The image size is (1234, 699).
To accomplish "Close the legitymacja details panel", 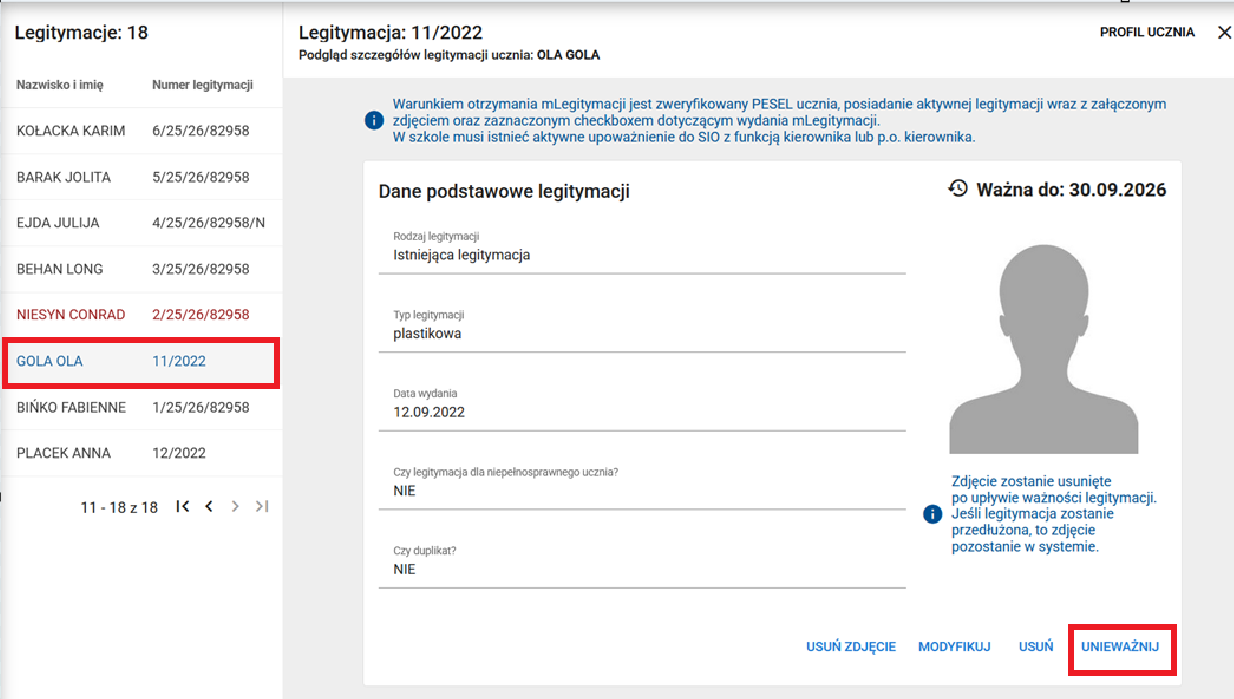I will (x=1225, y=31).
